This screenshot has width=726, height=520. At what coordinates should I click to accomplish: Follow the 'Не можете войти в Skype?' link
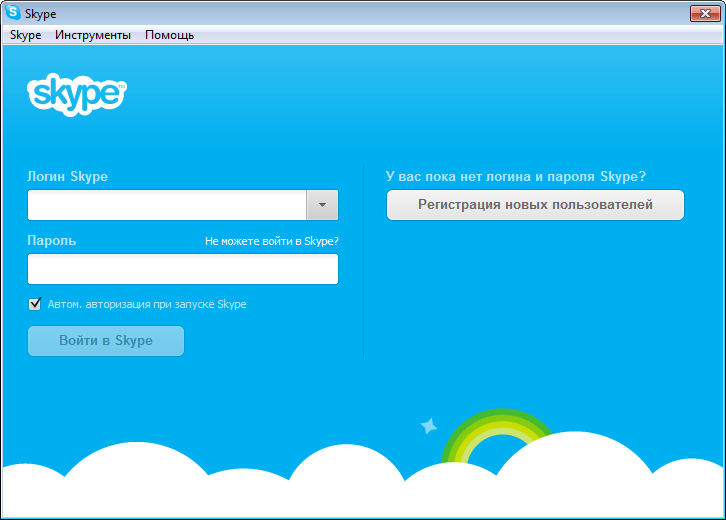tap(271, 241)
